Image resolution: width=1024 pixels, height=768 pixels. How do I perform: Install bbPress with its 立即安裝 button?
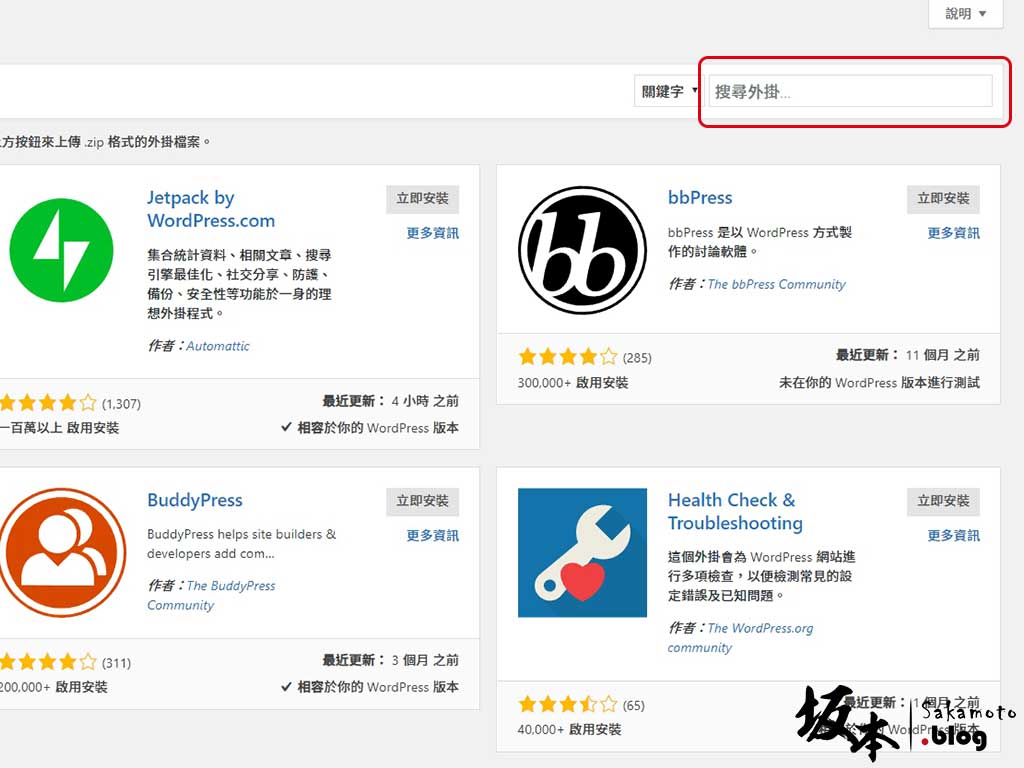(943, 199)
